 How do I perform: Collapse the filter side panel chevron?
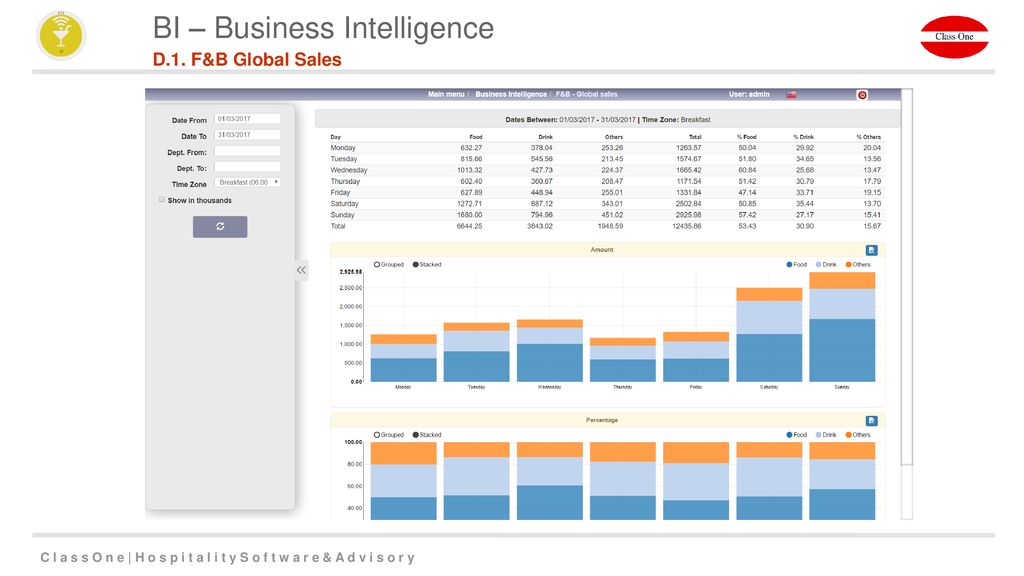(x=301, y=270)
